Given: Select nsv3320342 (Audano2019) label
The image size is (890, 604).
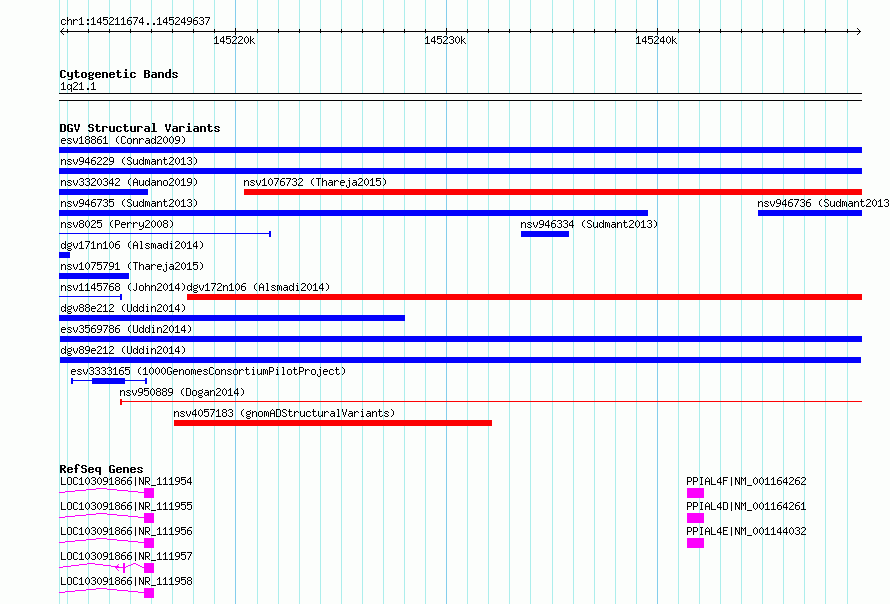Looking at the screenshot, I should click(129, 182).
